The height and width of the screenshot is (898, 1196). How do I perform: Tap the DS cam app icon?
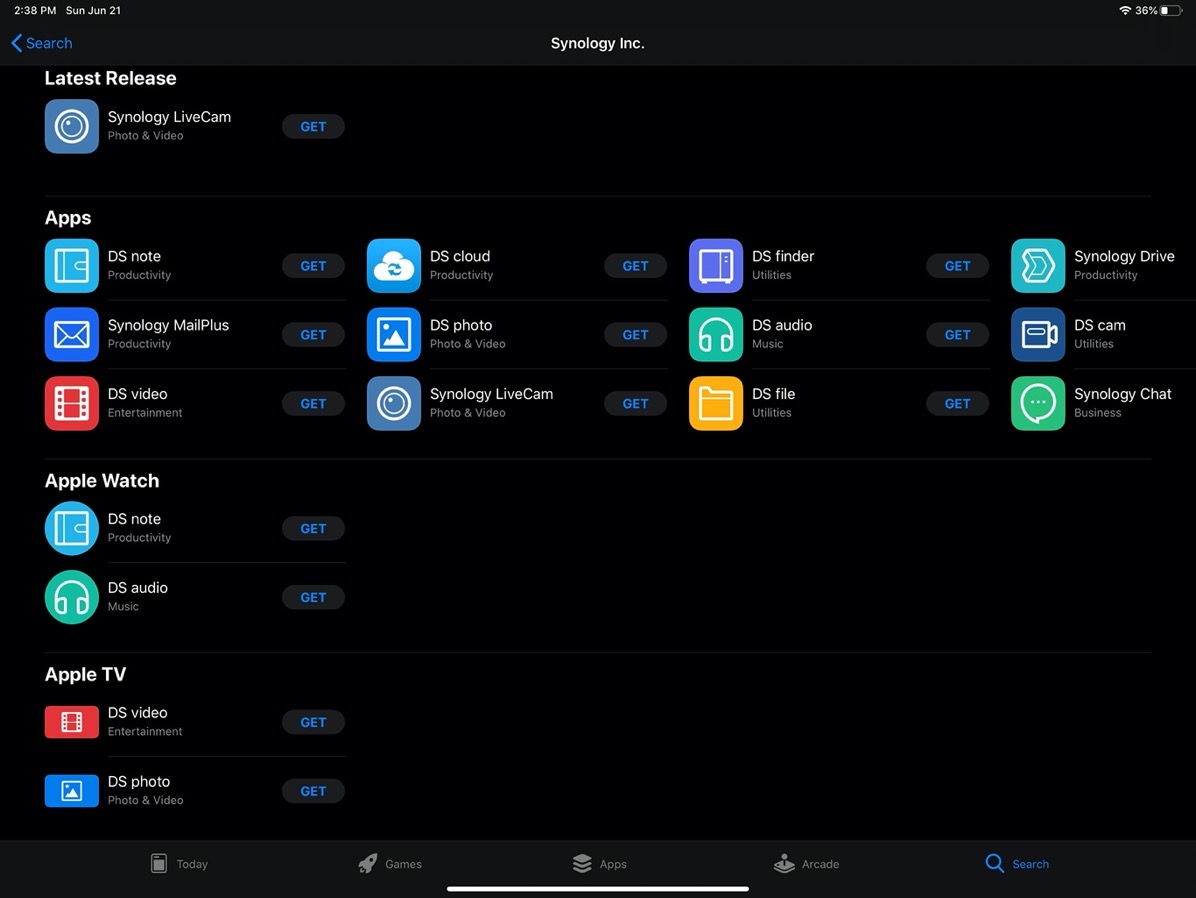[x=1037, y=335]
